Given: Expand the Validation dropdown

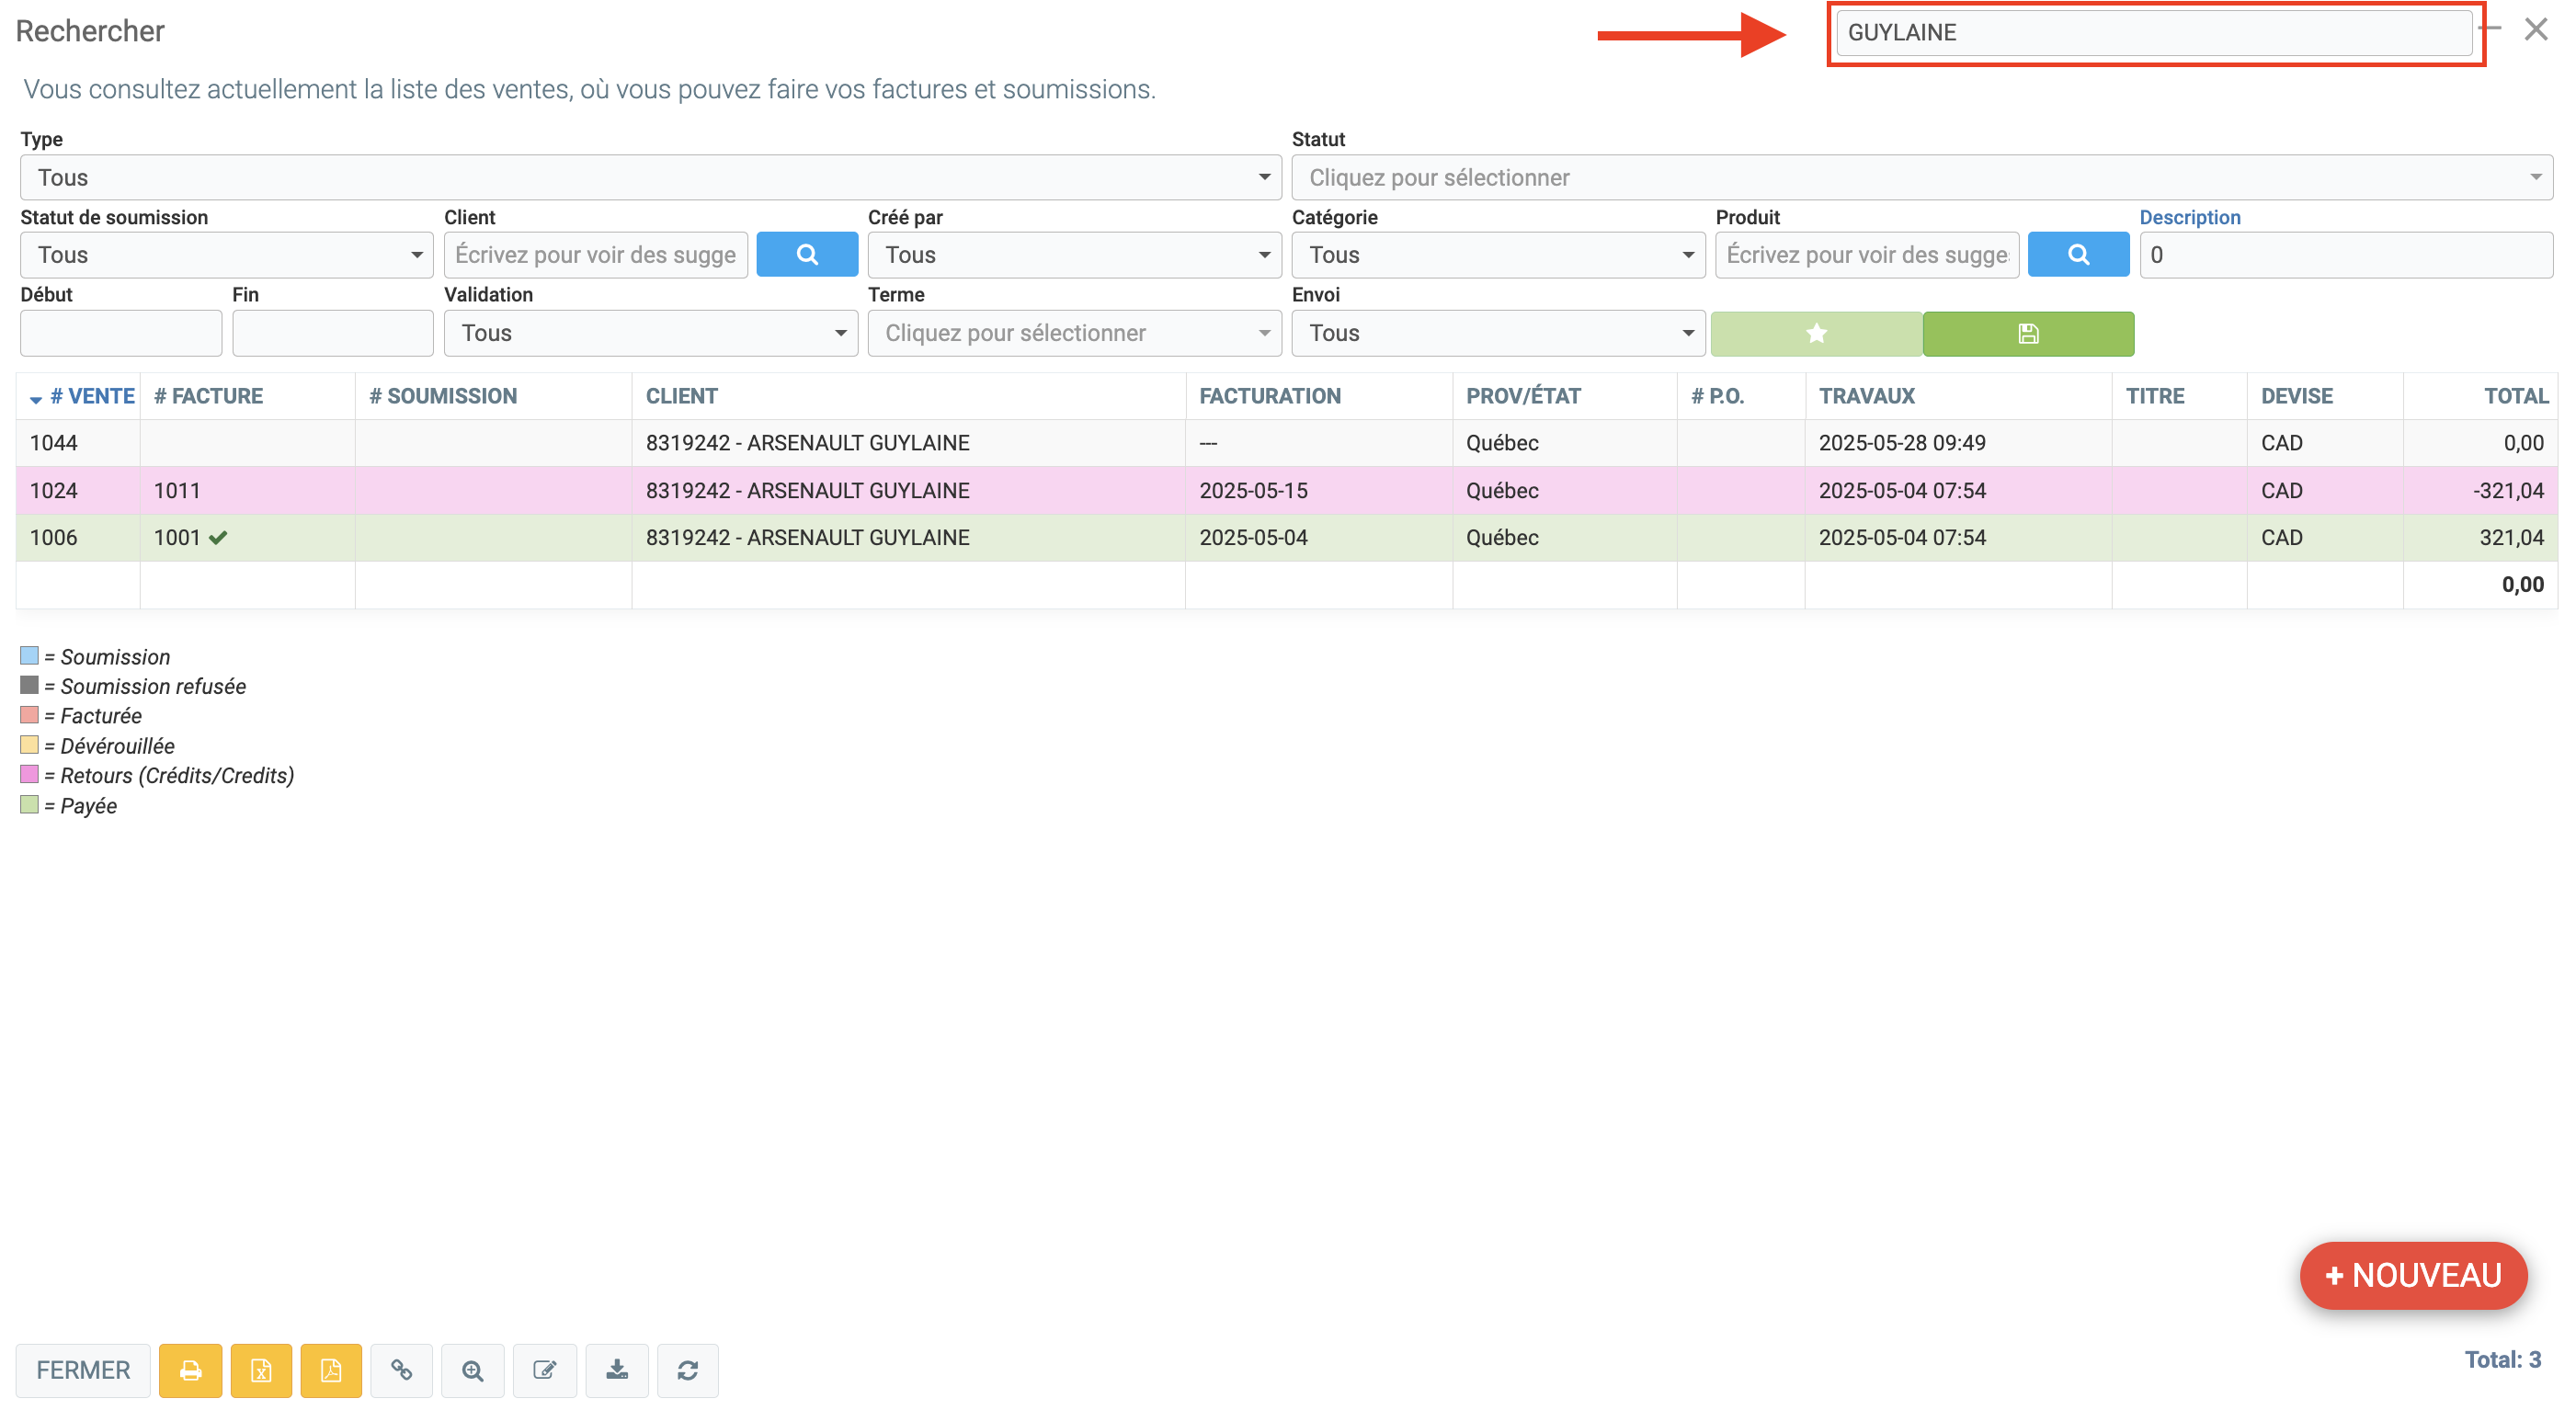Looking at the screenshot, I should 650,333.
